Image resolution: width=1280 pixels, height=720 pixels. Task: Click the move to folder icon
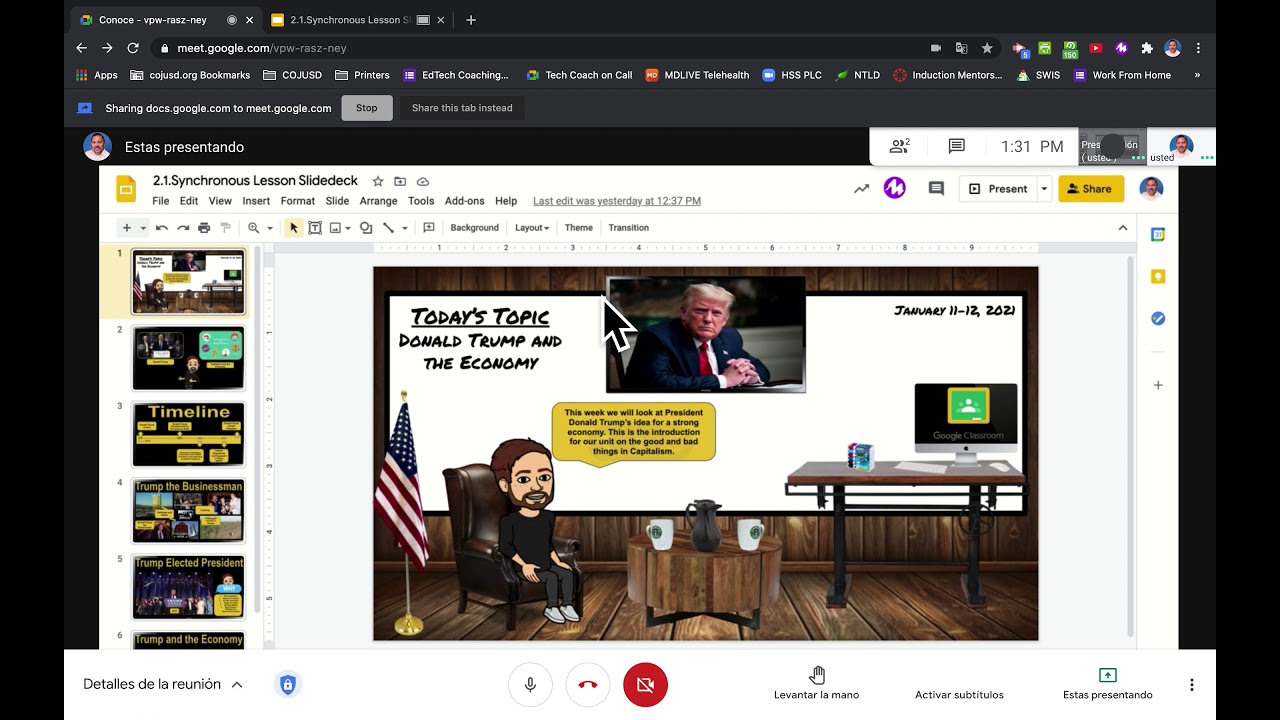(400, 181)
